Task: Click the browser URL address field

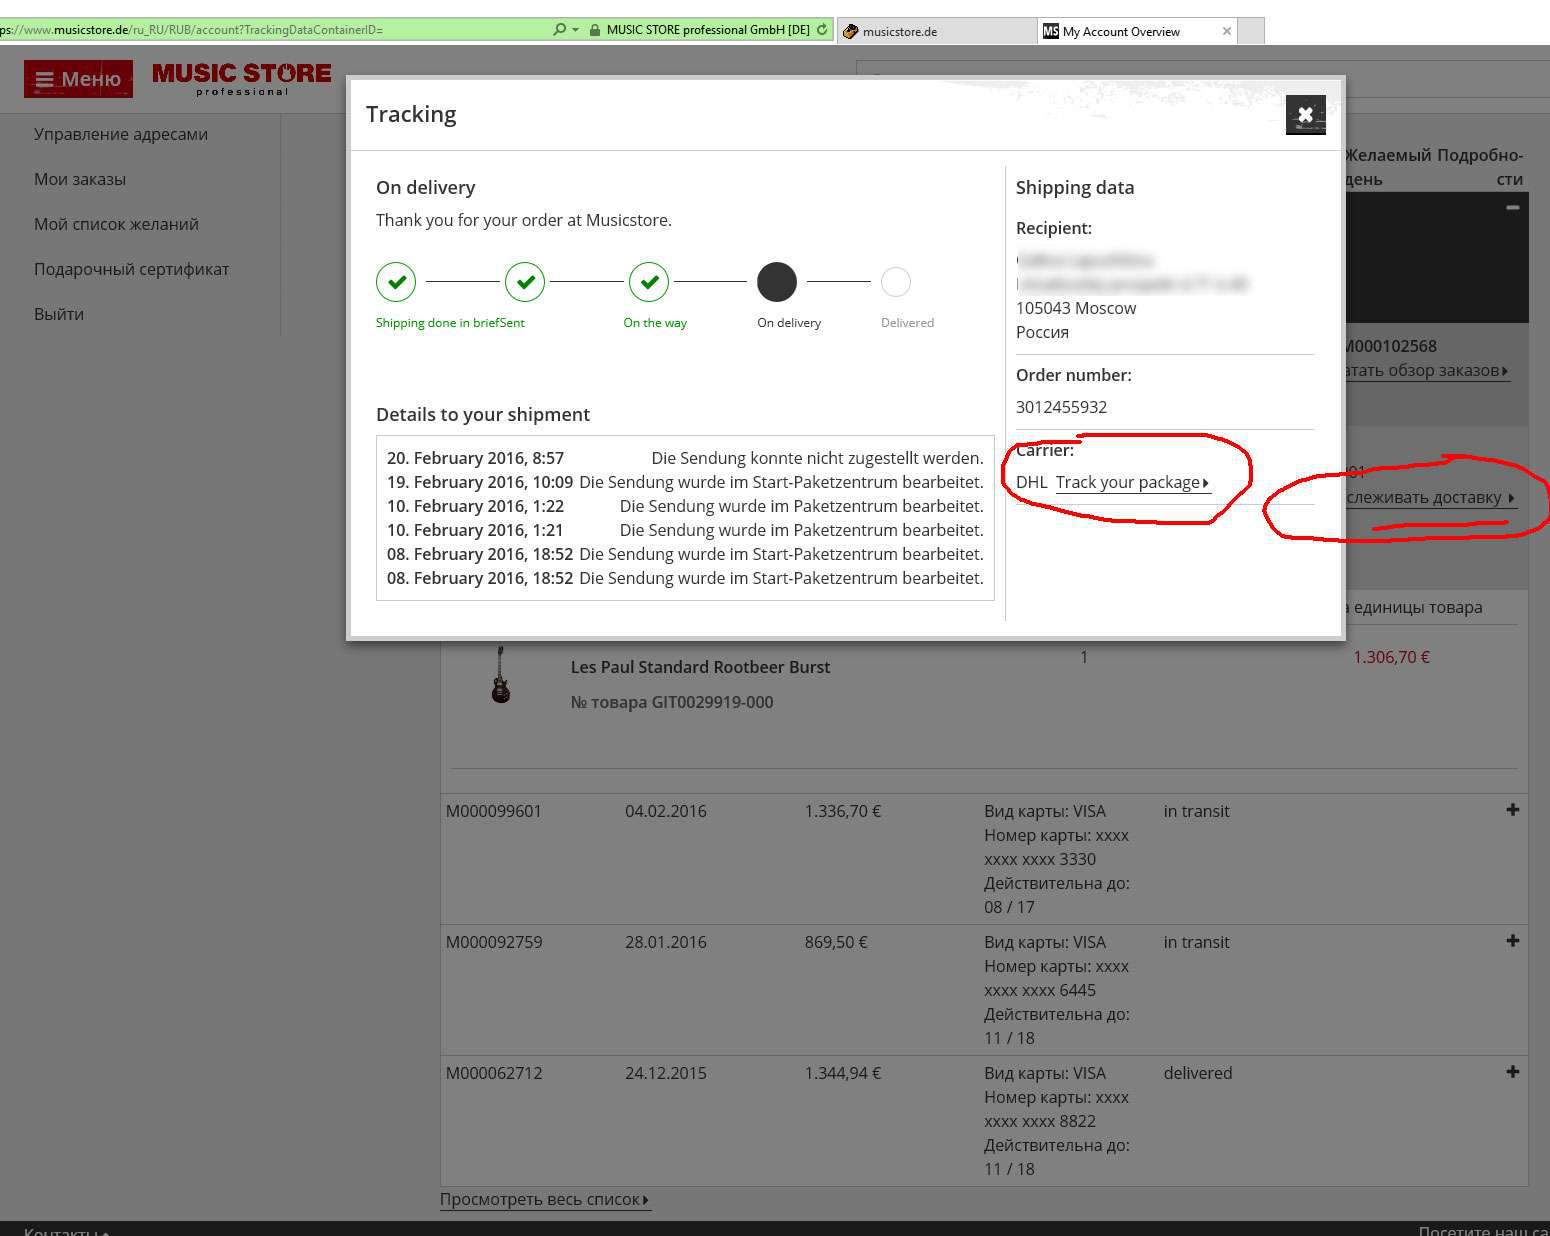Action: point(270,30)
